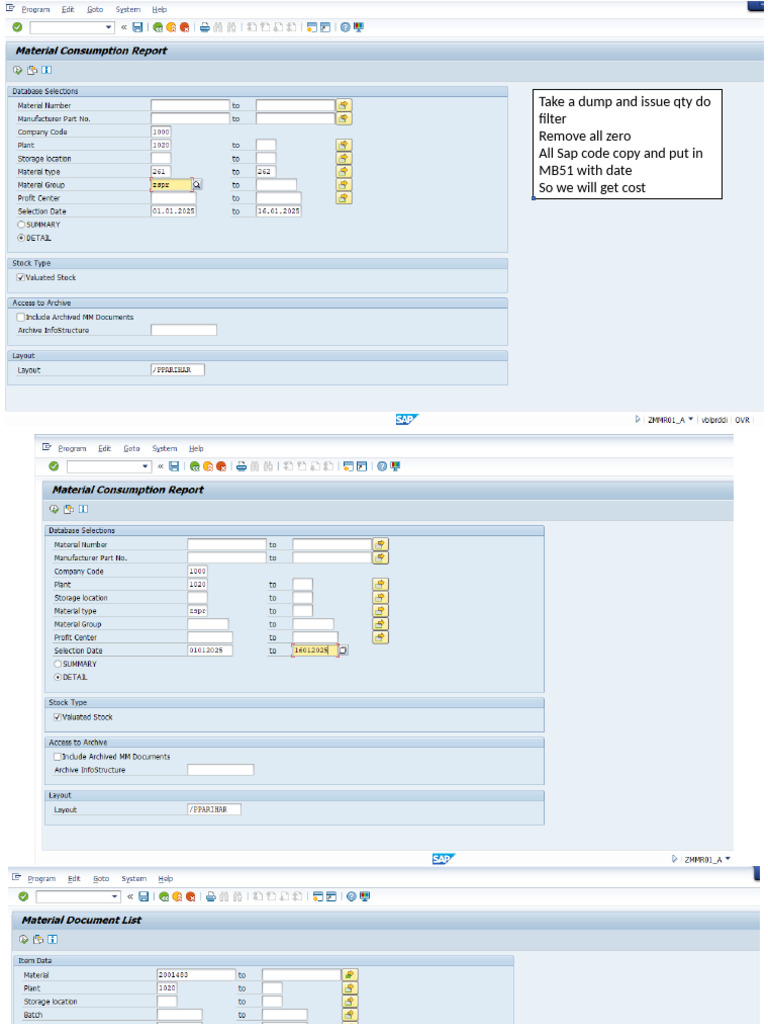Open multiple selection for Material Number in top window
Screen dimensions: 768x1024
[344, 105]
